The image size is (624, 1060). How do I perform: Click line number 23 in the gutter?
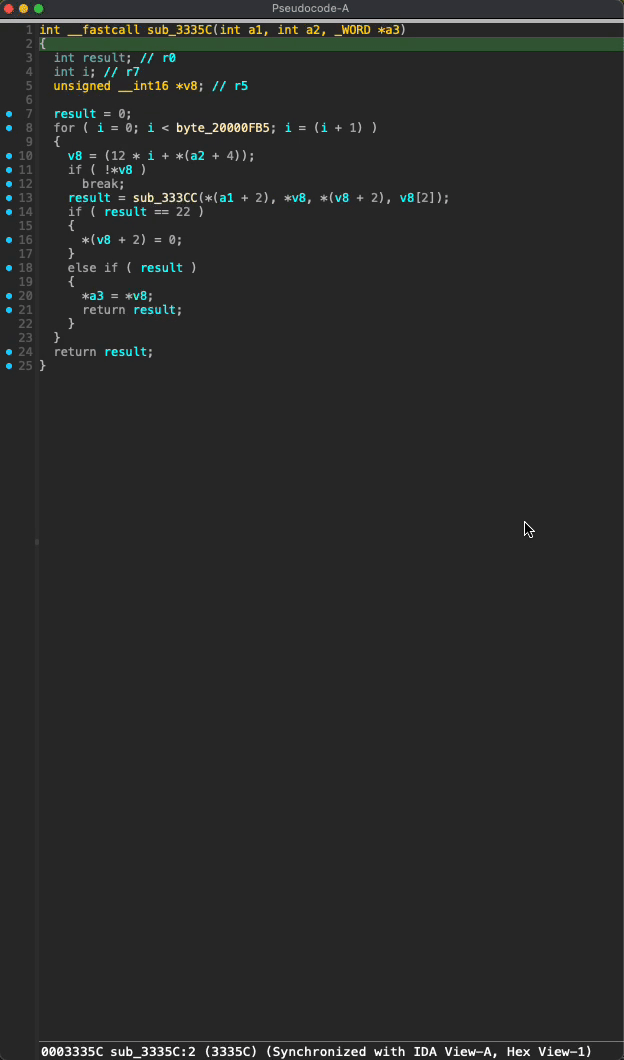tap(26, 337)
